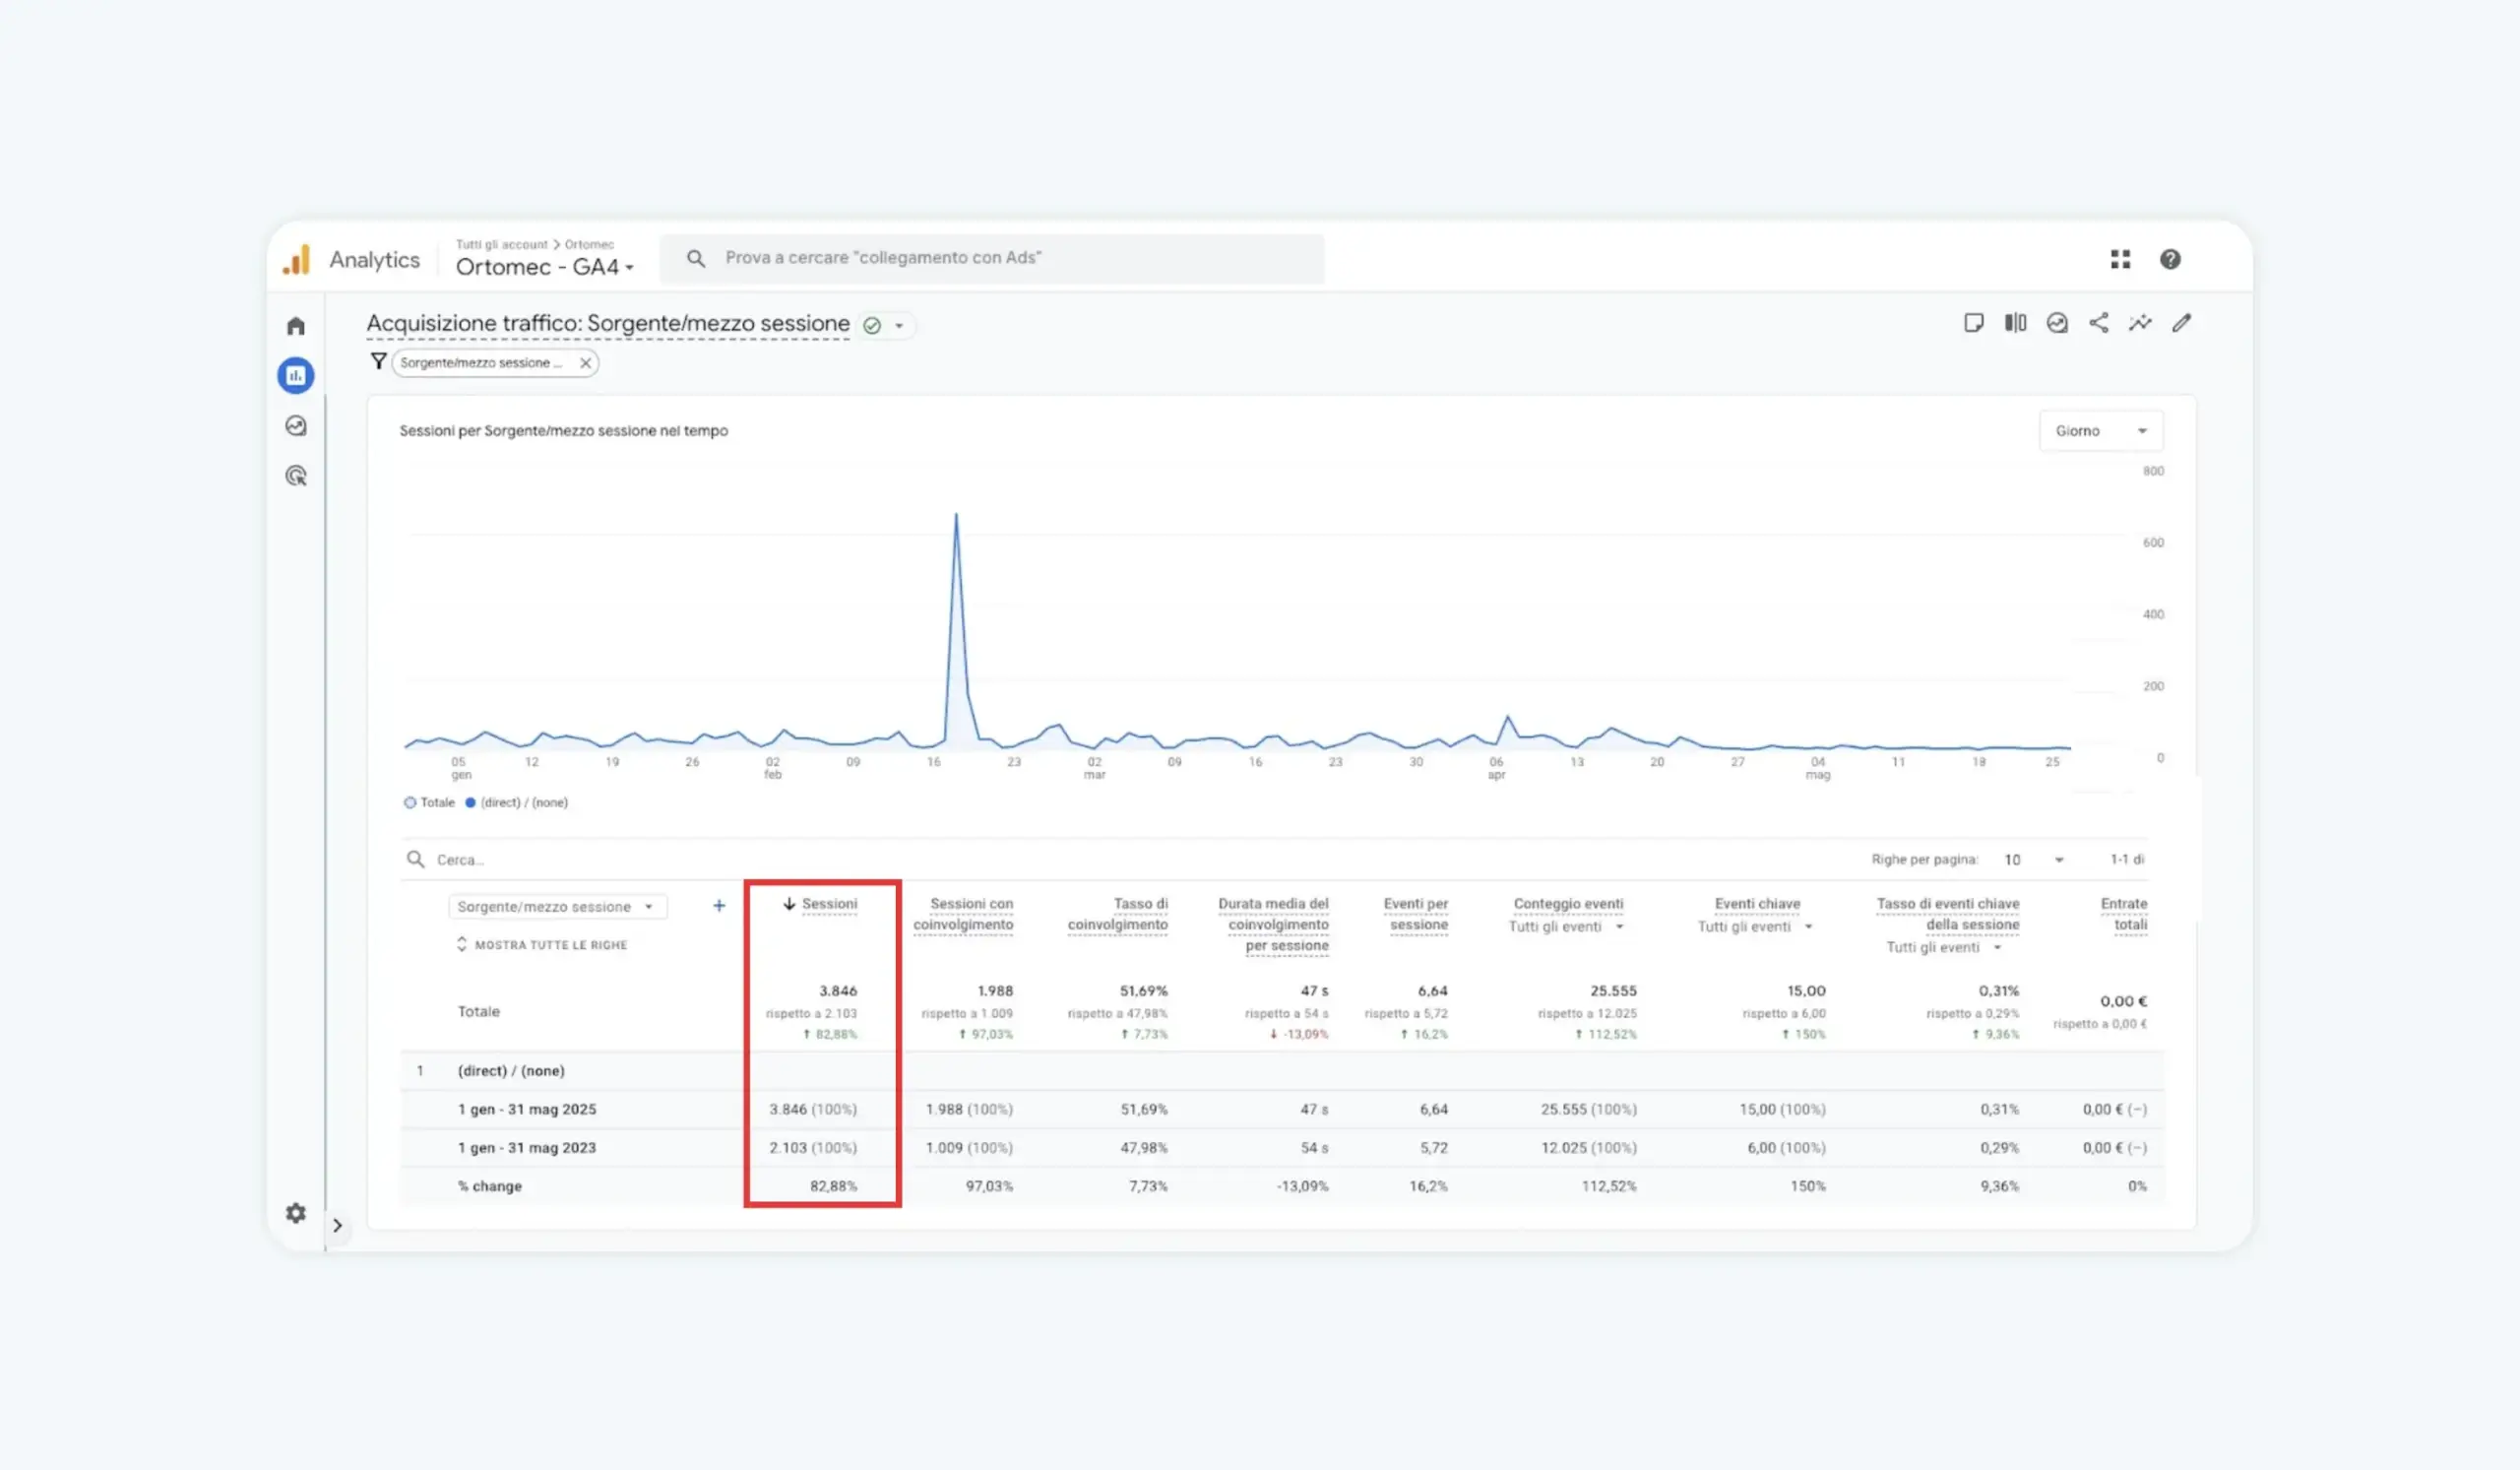The height and width of the screenshot is (1470, 2520).
Task: Open the Sorgente/mezzo sessione dimension dropdown
Action: tap(557, 907)
